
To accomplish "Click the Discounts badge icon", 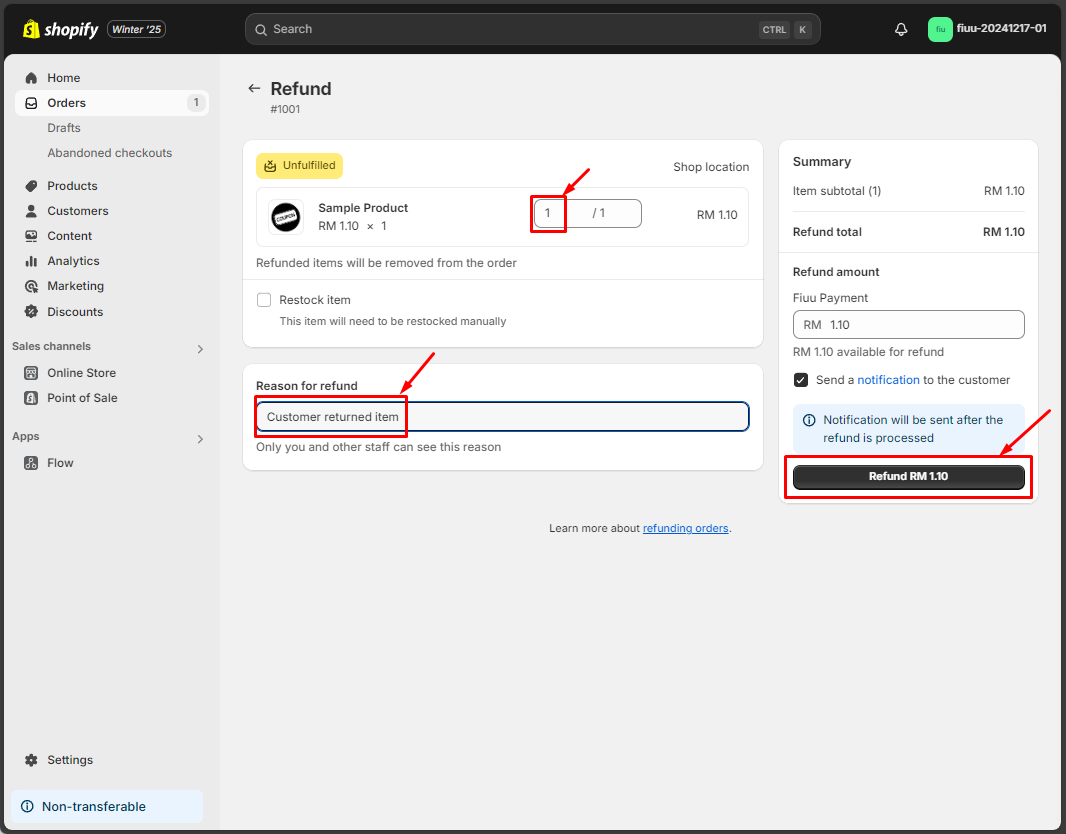I will click(x=31, y=312).
